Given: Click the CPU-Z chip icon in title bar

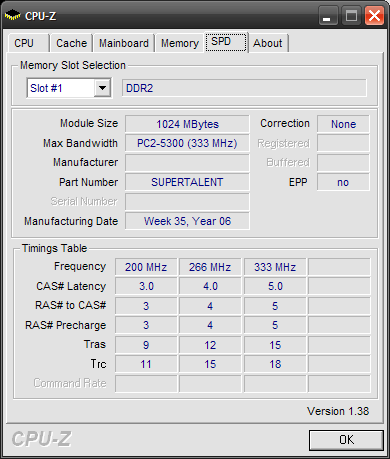Looking at the screenshot, I should (x=12, y=15).
